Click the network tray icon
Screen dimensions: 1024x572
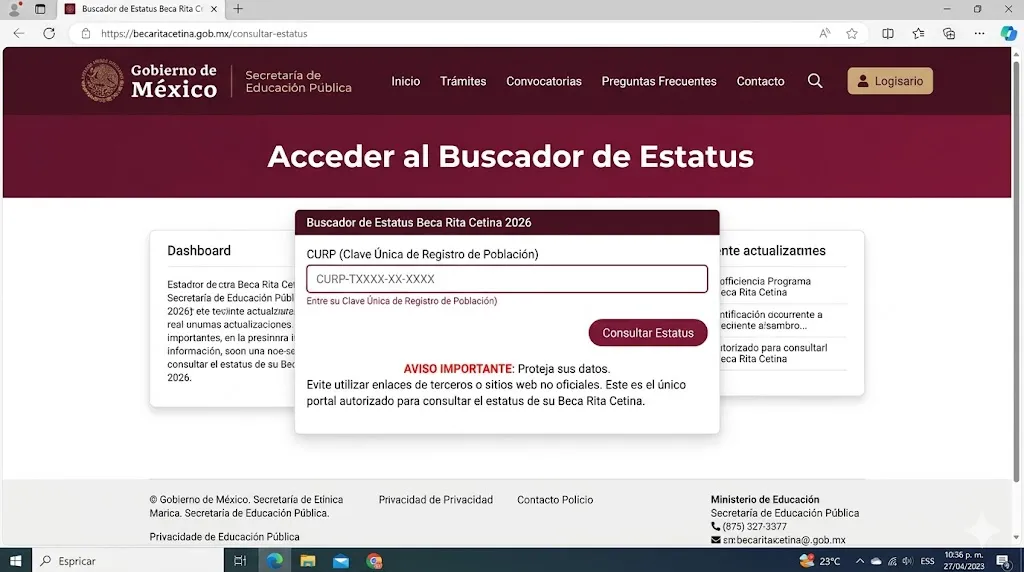point(892,561)
